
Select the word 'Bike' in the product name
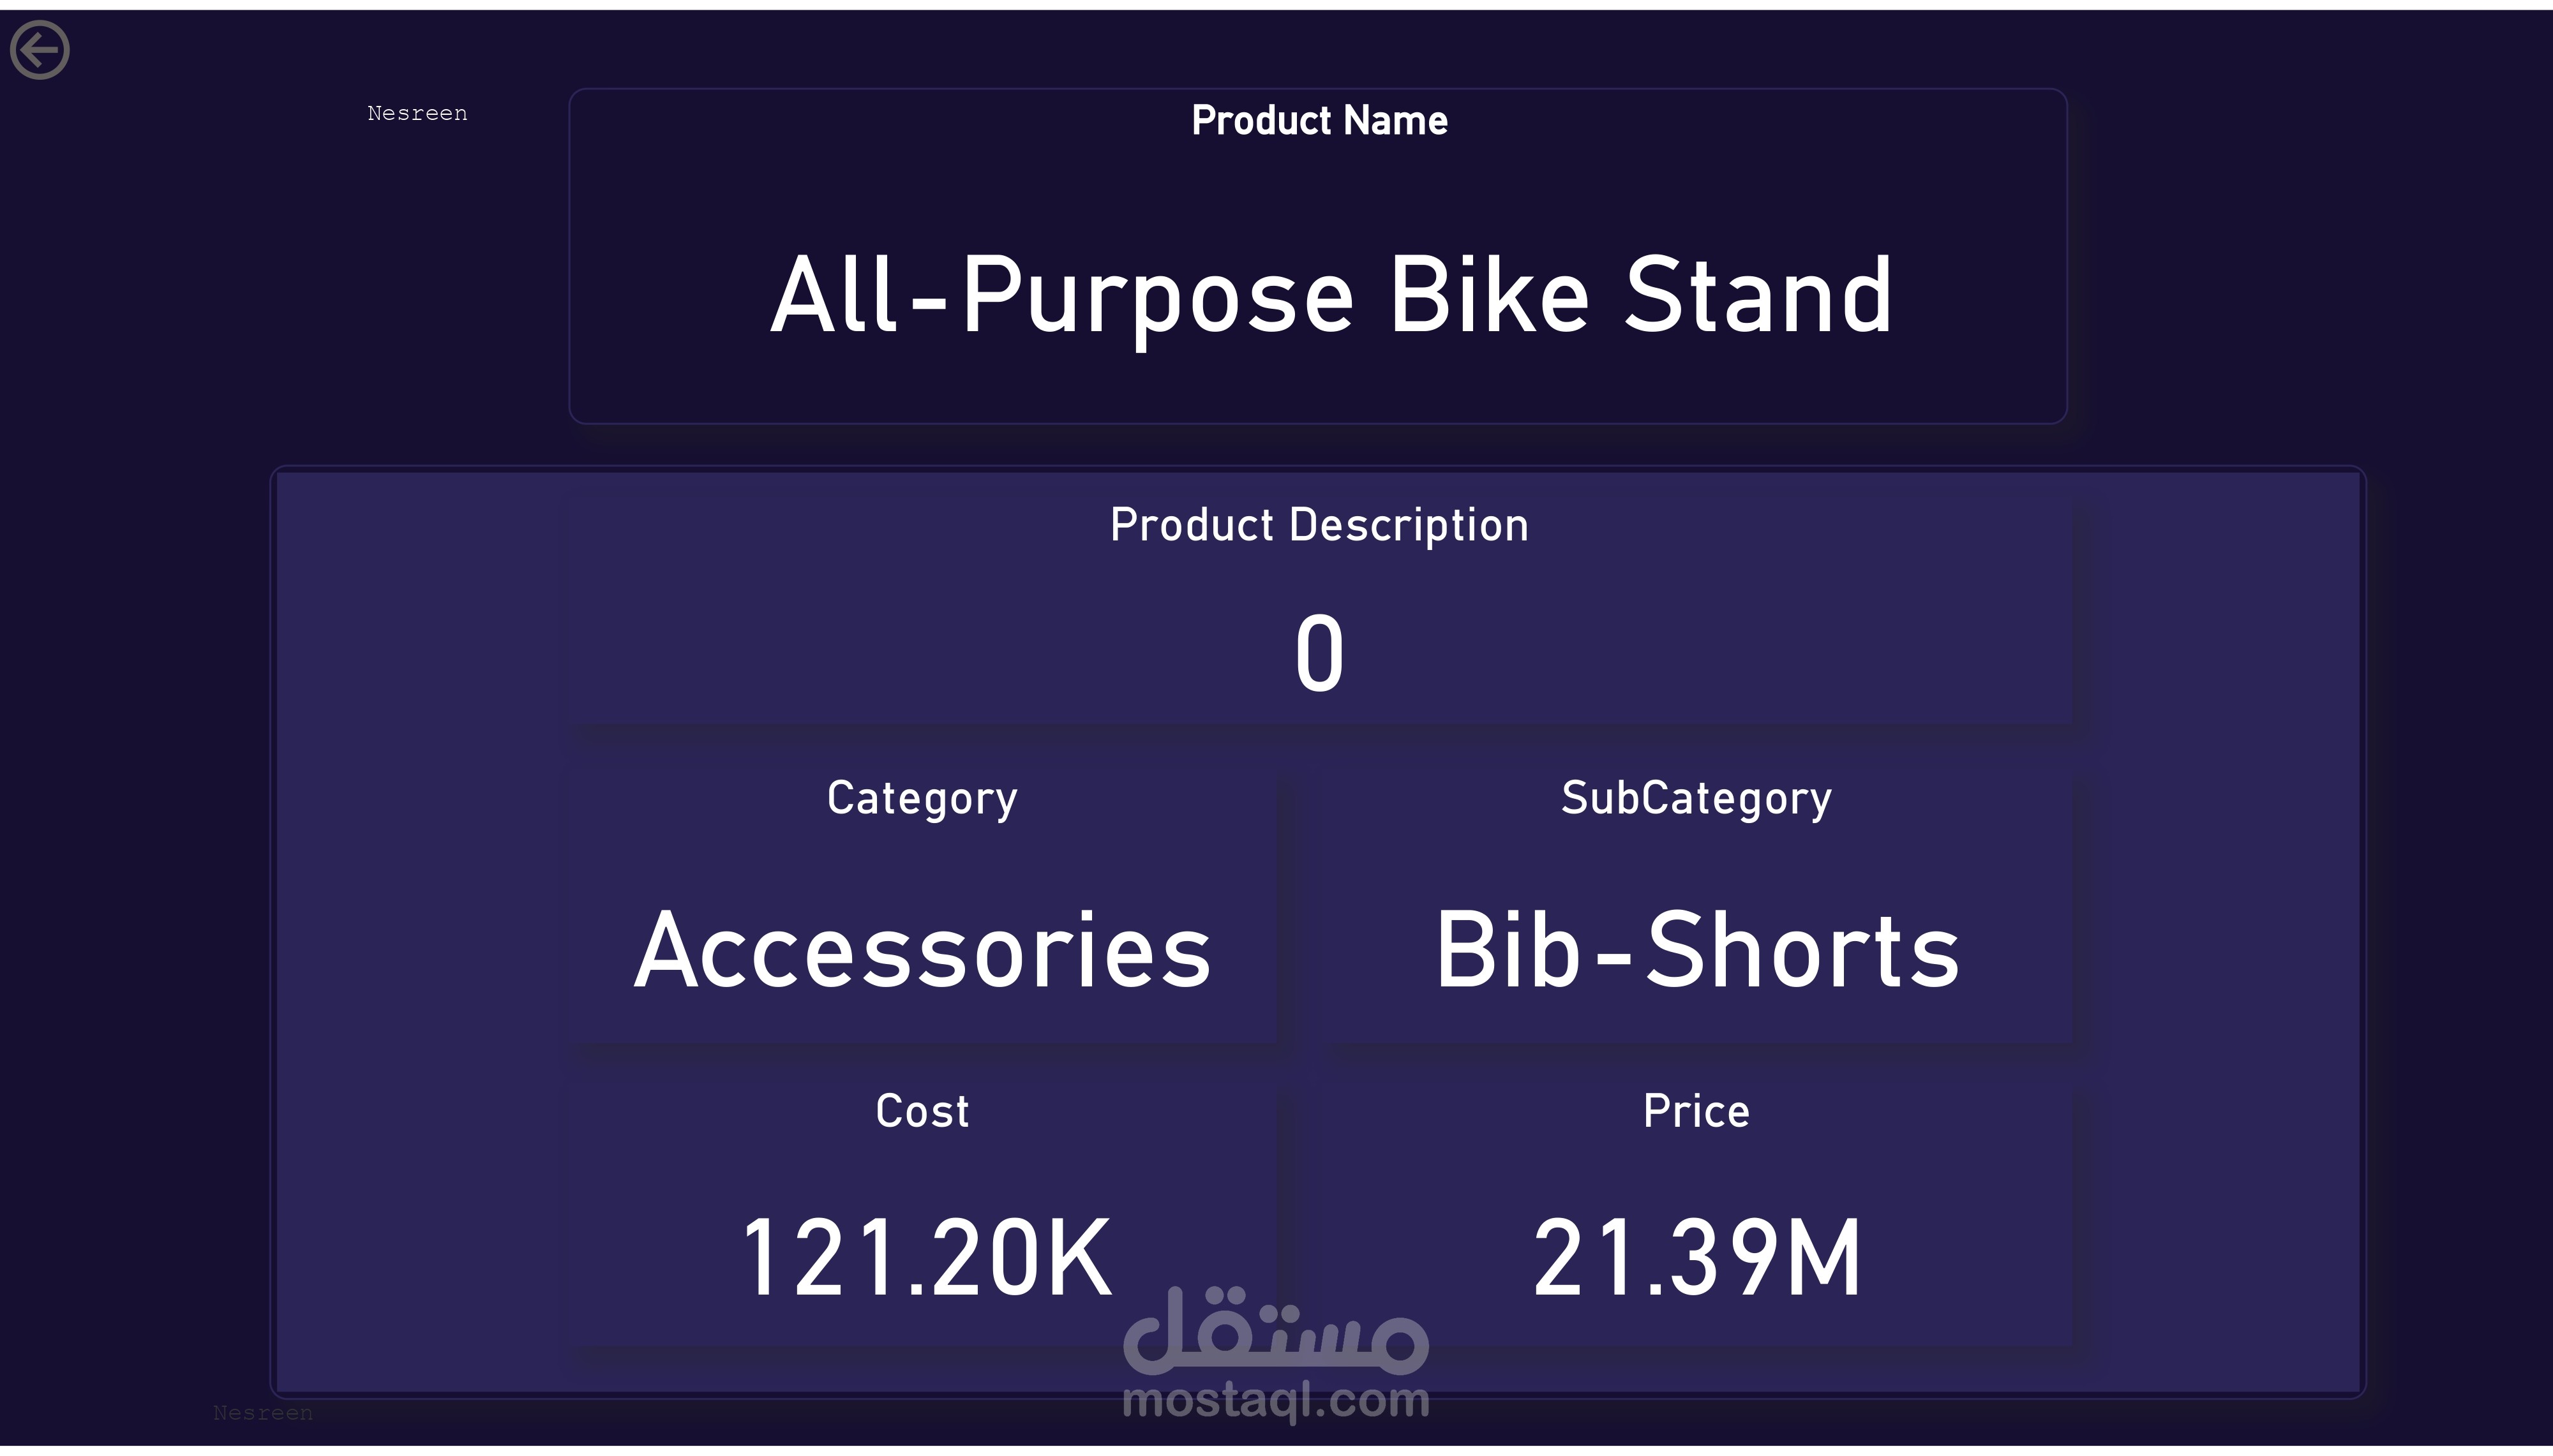click(x=1489, y=295)
